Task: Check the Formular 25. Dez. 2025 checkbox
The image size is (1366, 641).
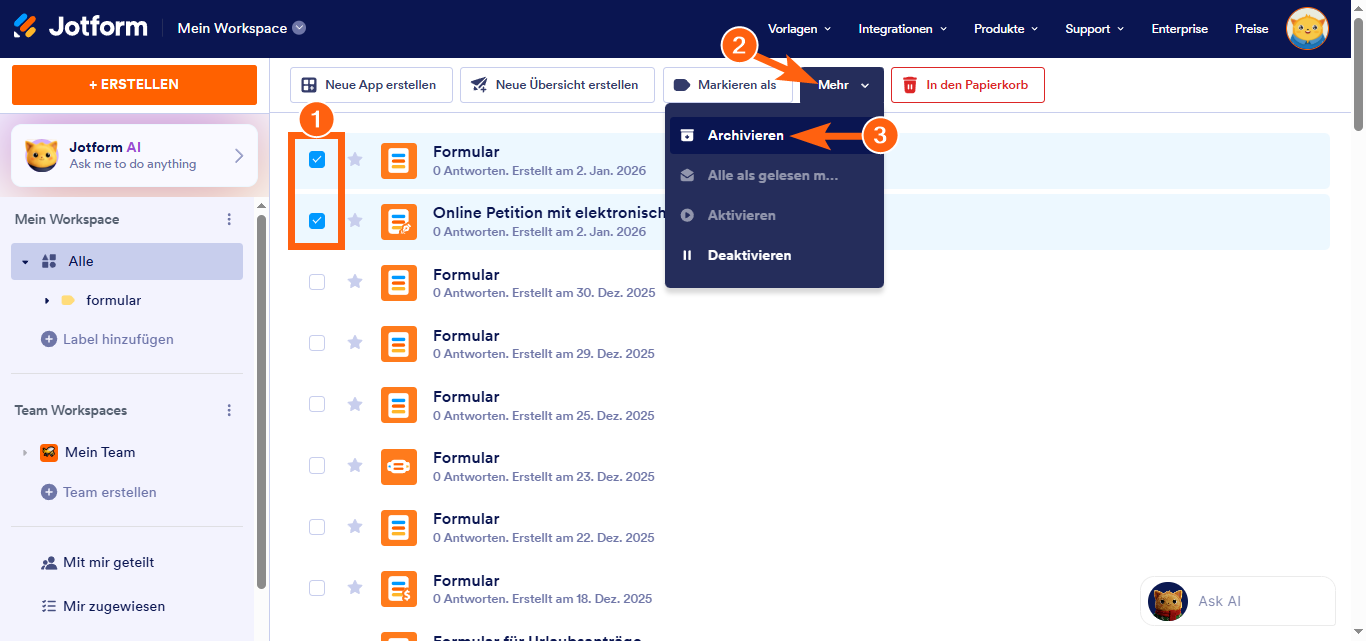Action: [x=317, y=404]
